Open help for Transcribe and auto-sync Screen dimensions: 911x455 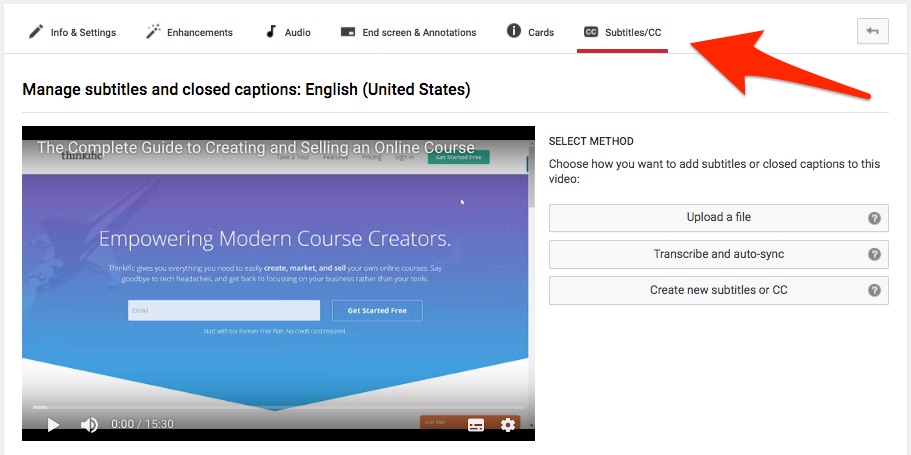[x=874, y=255]
